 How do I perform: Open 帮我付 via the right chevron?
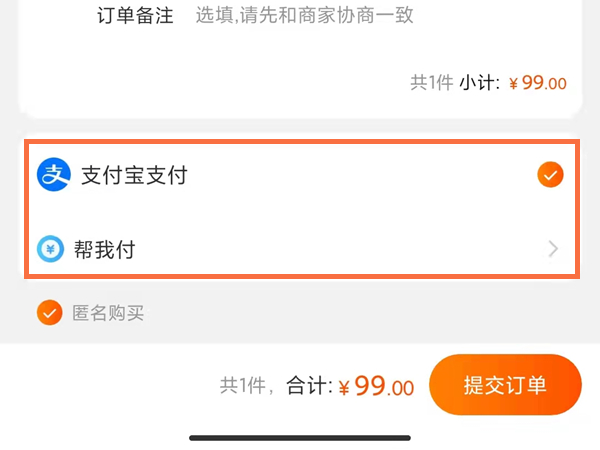[x=554, y=249]
